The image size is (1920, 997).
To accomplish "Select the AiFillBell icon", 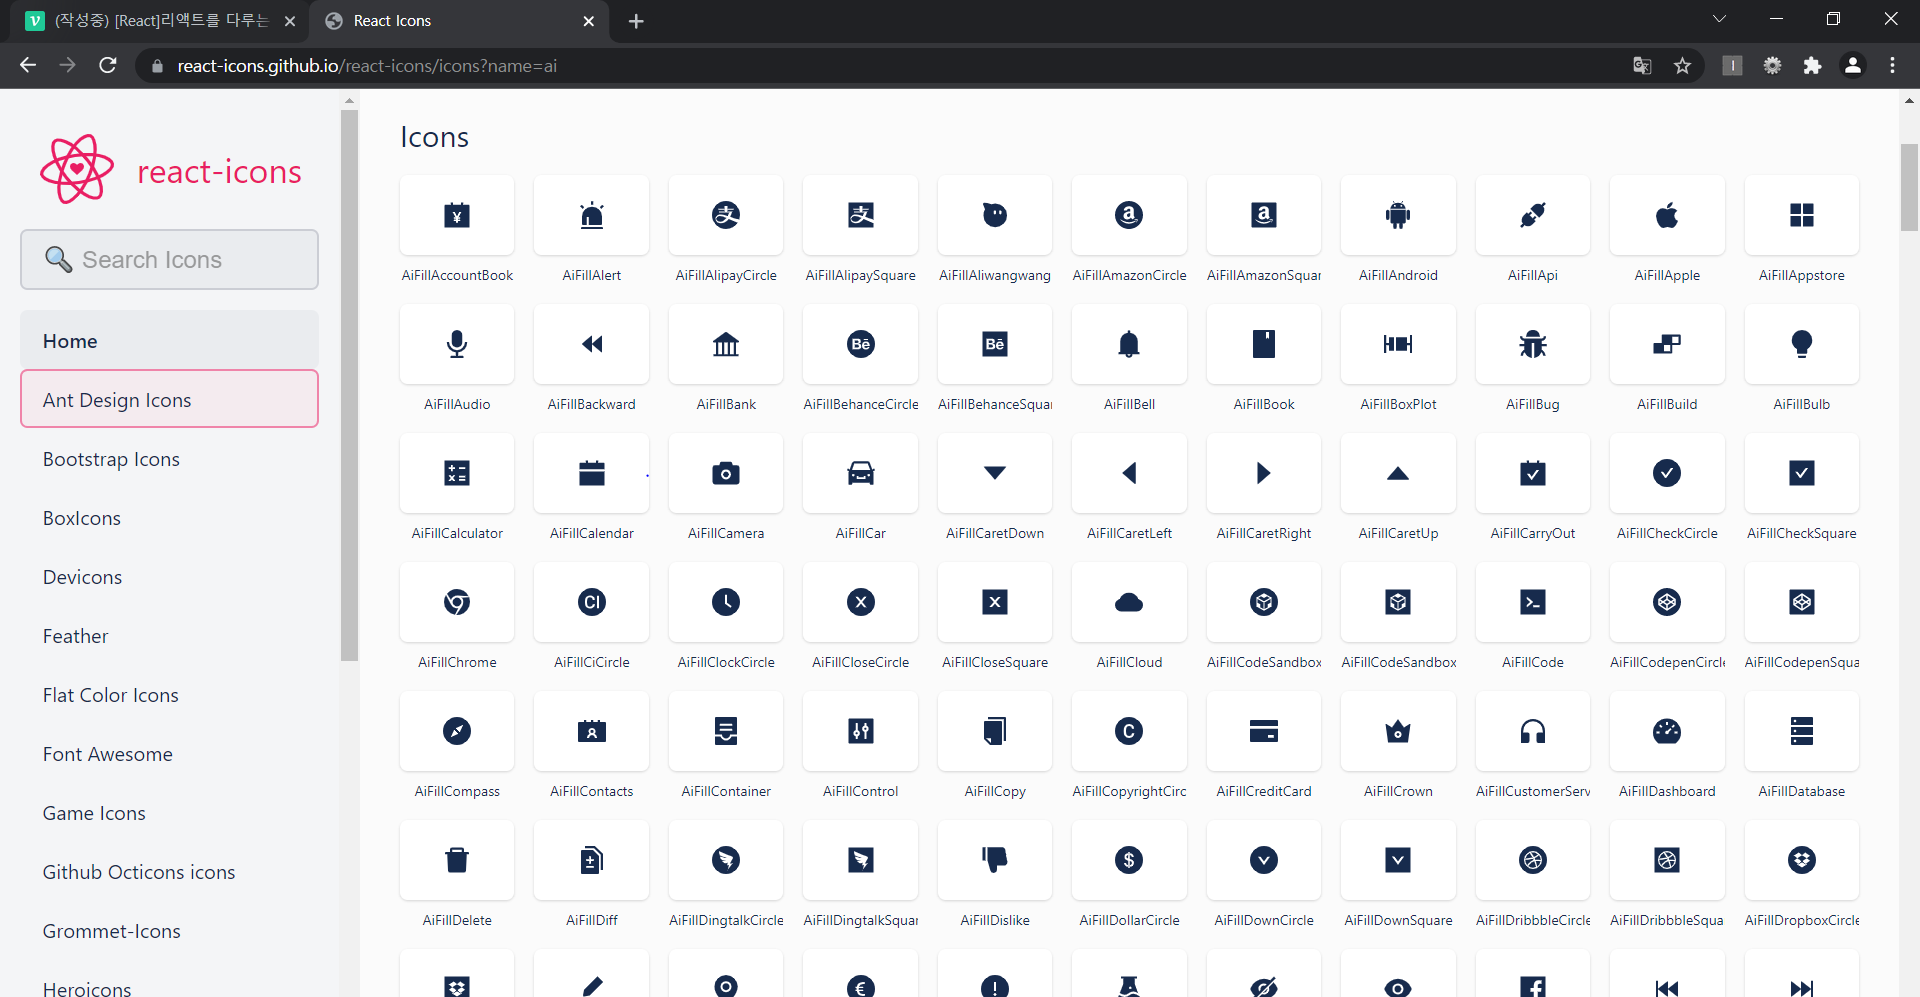I will tap(1129, 344).
